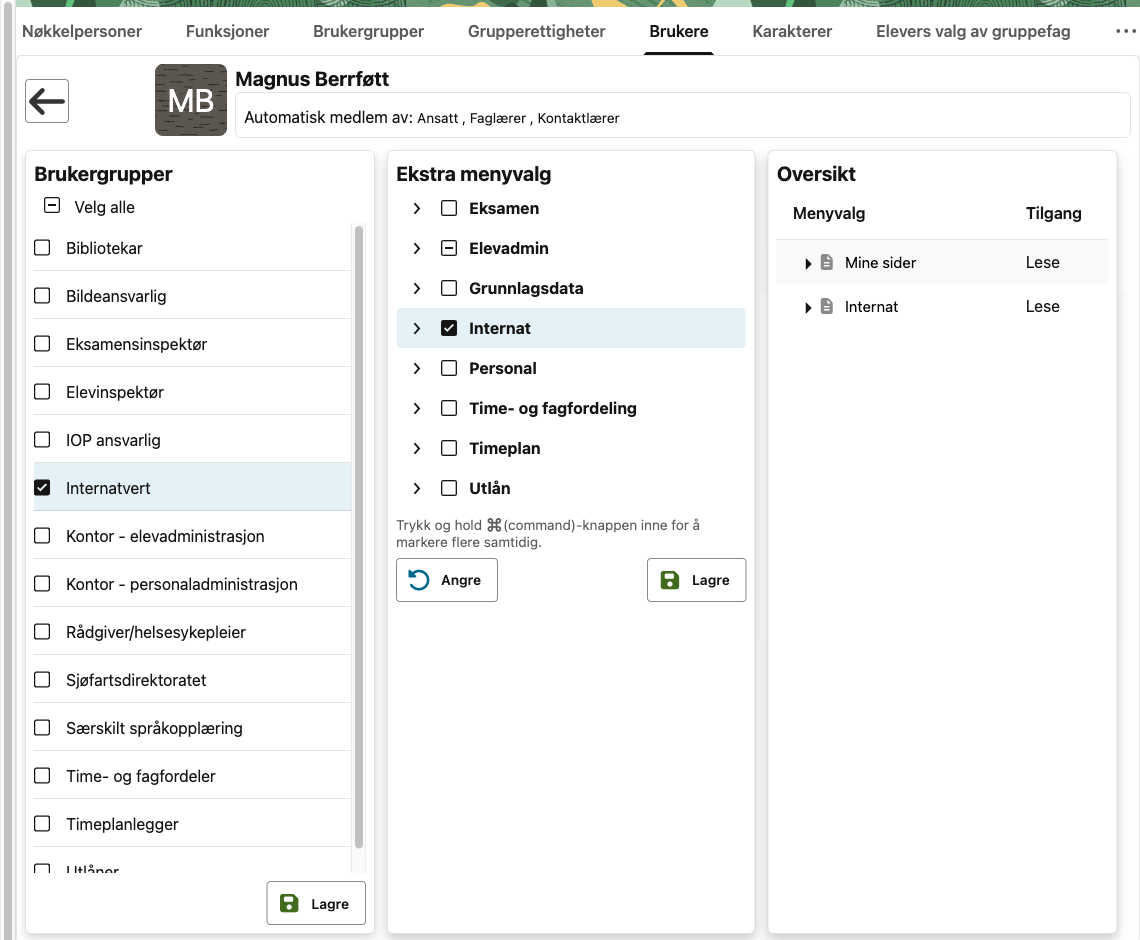Select the Særskilt språkopplæring checkbox
The image size is (1140, 940).
(x=42, y=728)
